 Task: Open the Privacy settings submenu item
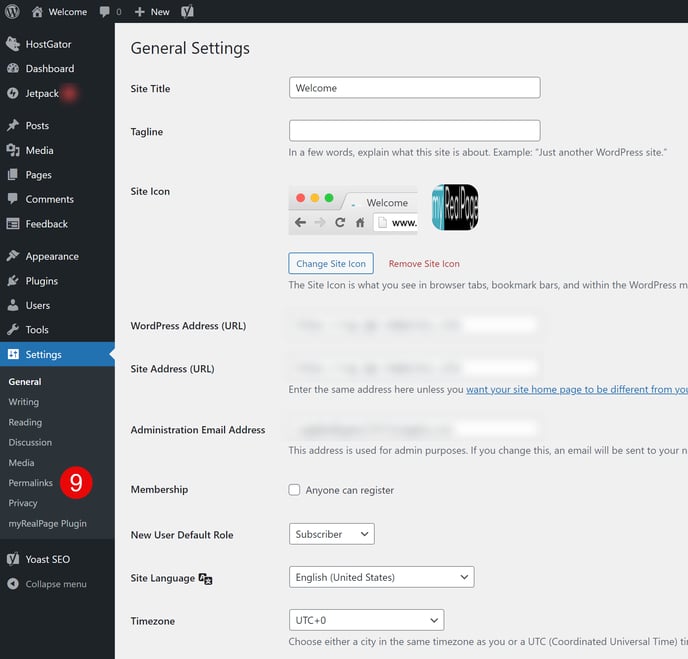[x=23, y=503]
